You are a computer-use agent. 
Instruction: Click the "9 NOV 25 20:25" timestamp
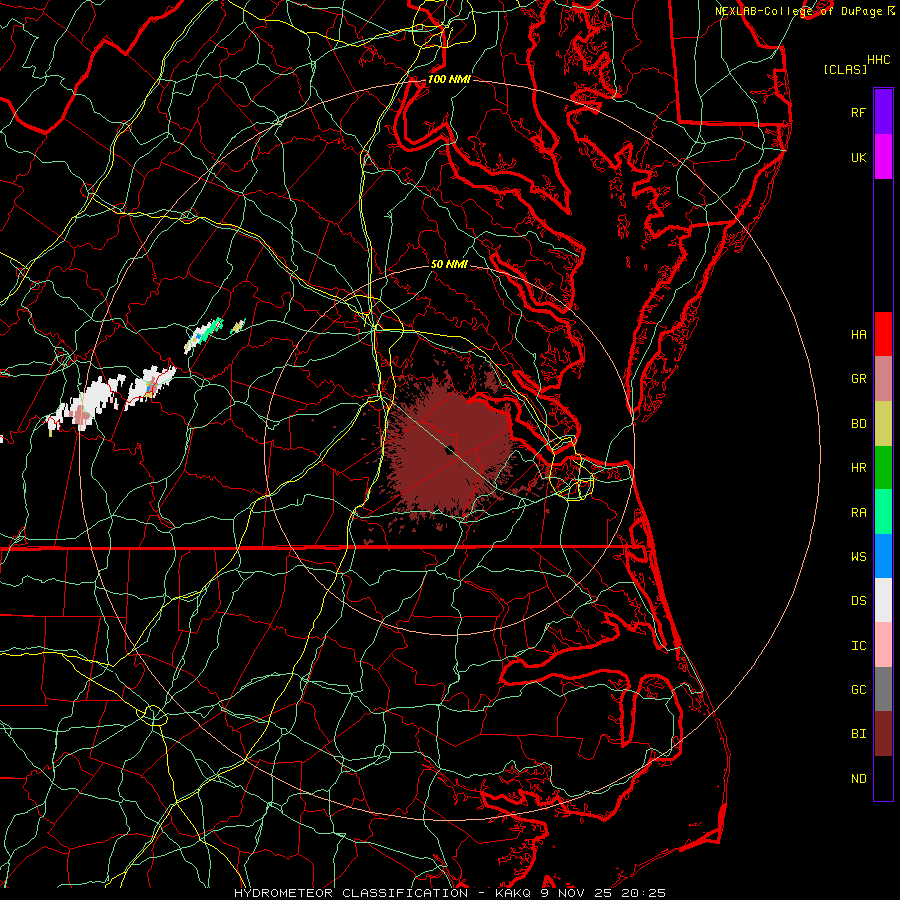pyautogui.click(x=603, y=893)
